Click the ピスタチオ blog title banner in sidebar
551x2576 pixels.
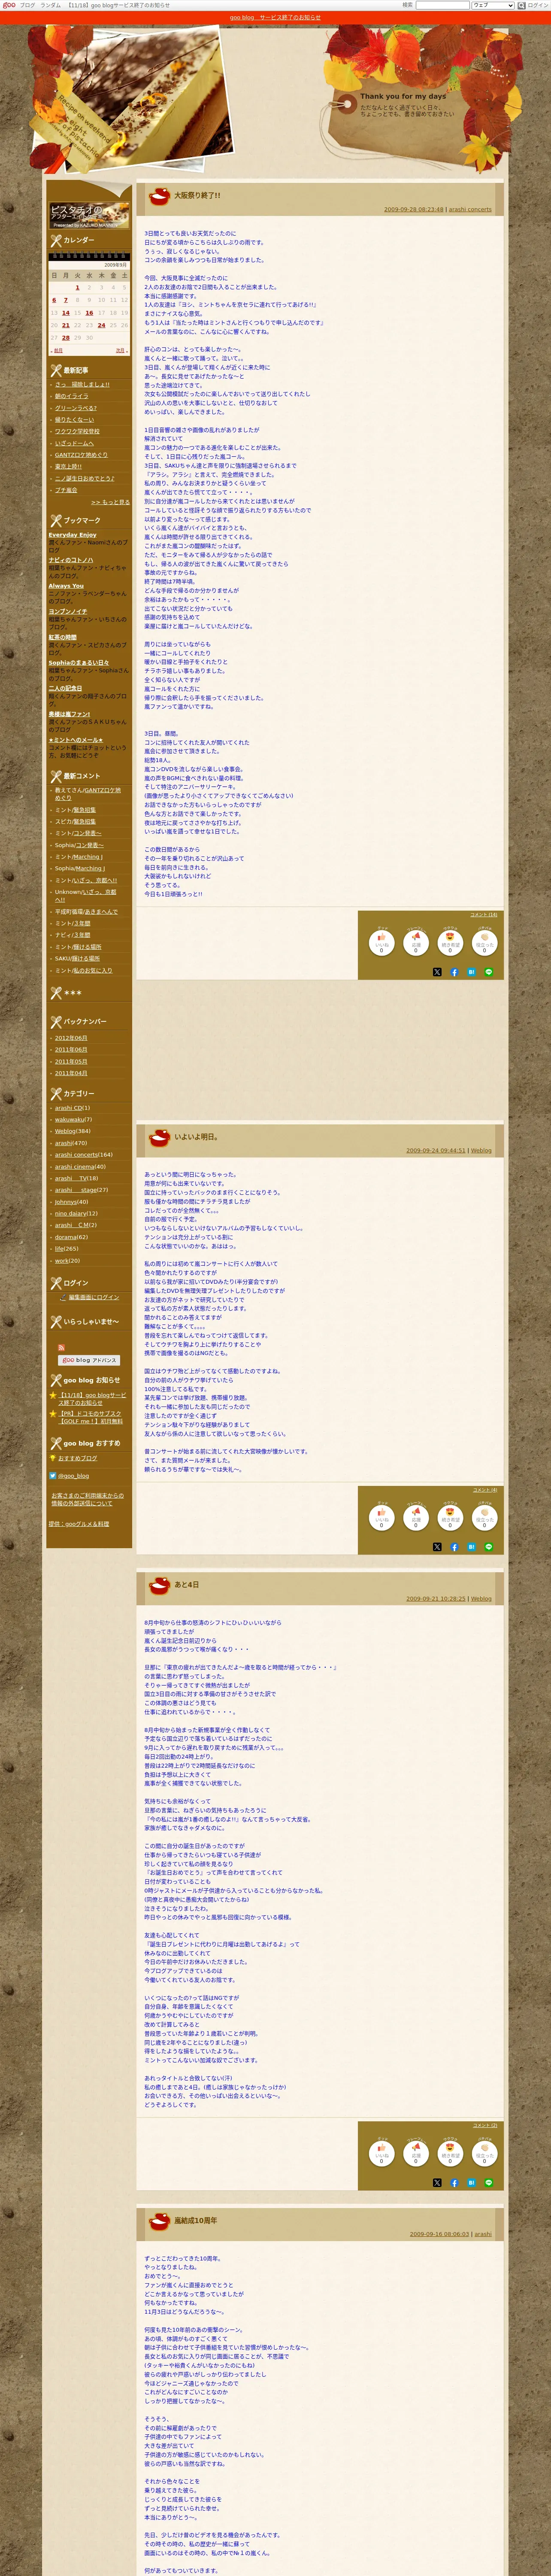pyautogui.click(x=89, y=216)
